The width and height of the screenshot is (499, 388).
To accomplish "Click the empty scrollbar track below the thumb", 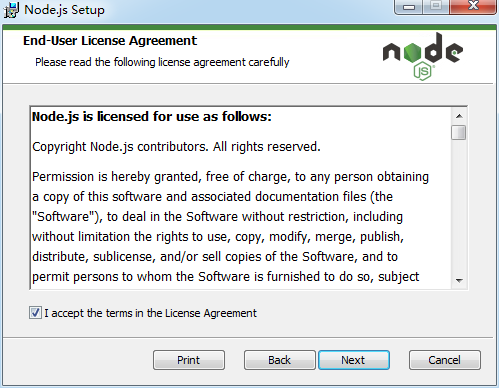I will 459,207.
